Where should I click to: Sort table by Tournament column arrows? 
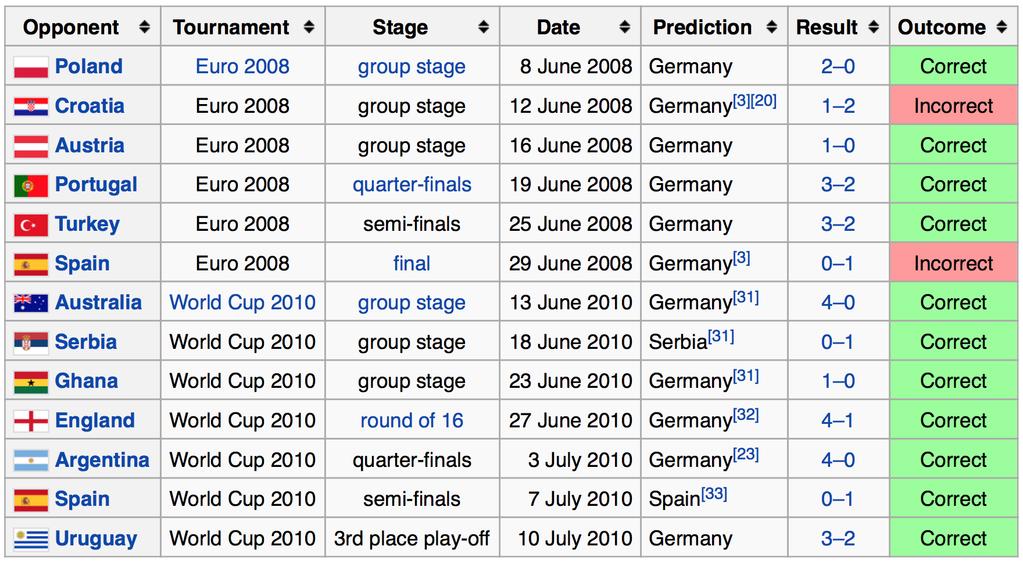(x=309, y=27)
